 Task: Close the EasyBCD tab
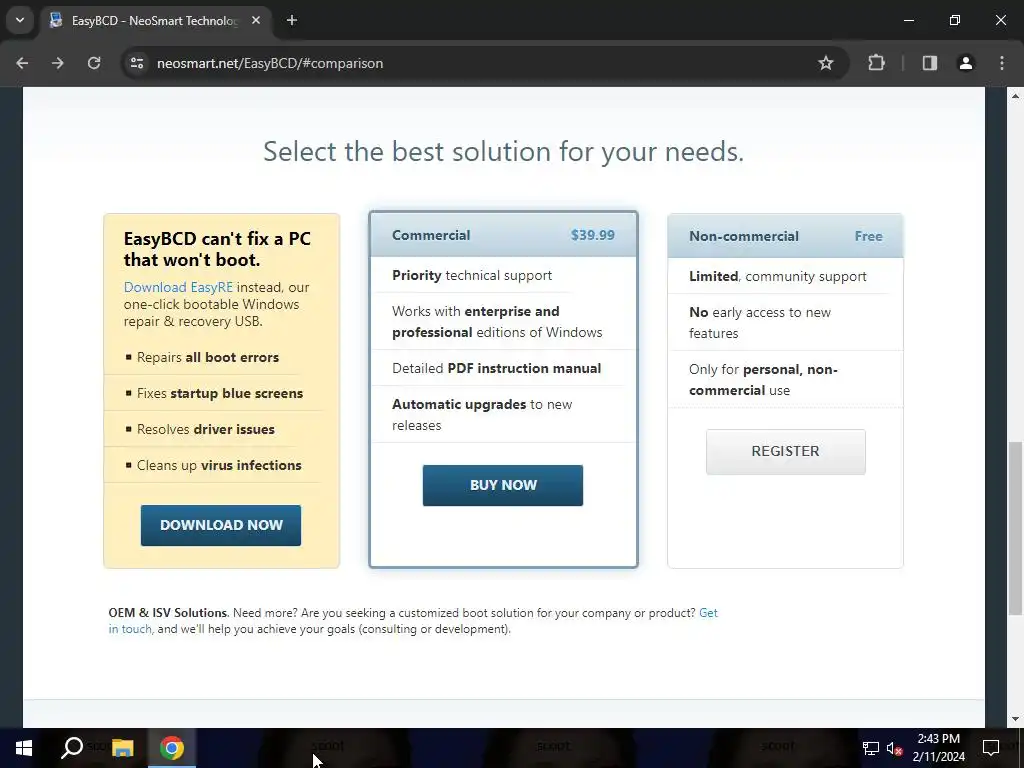click(x=256, y=20)
